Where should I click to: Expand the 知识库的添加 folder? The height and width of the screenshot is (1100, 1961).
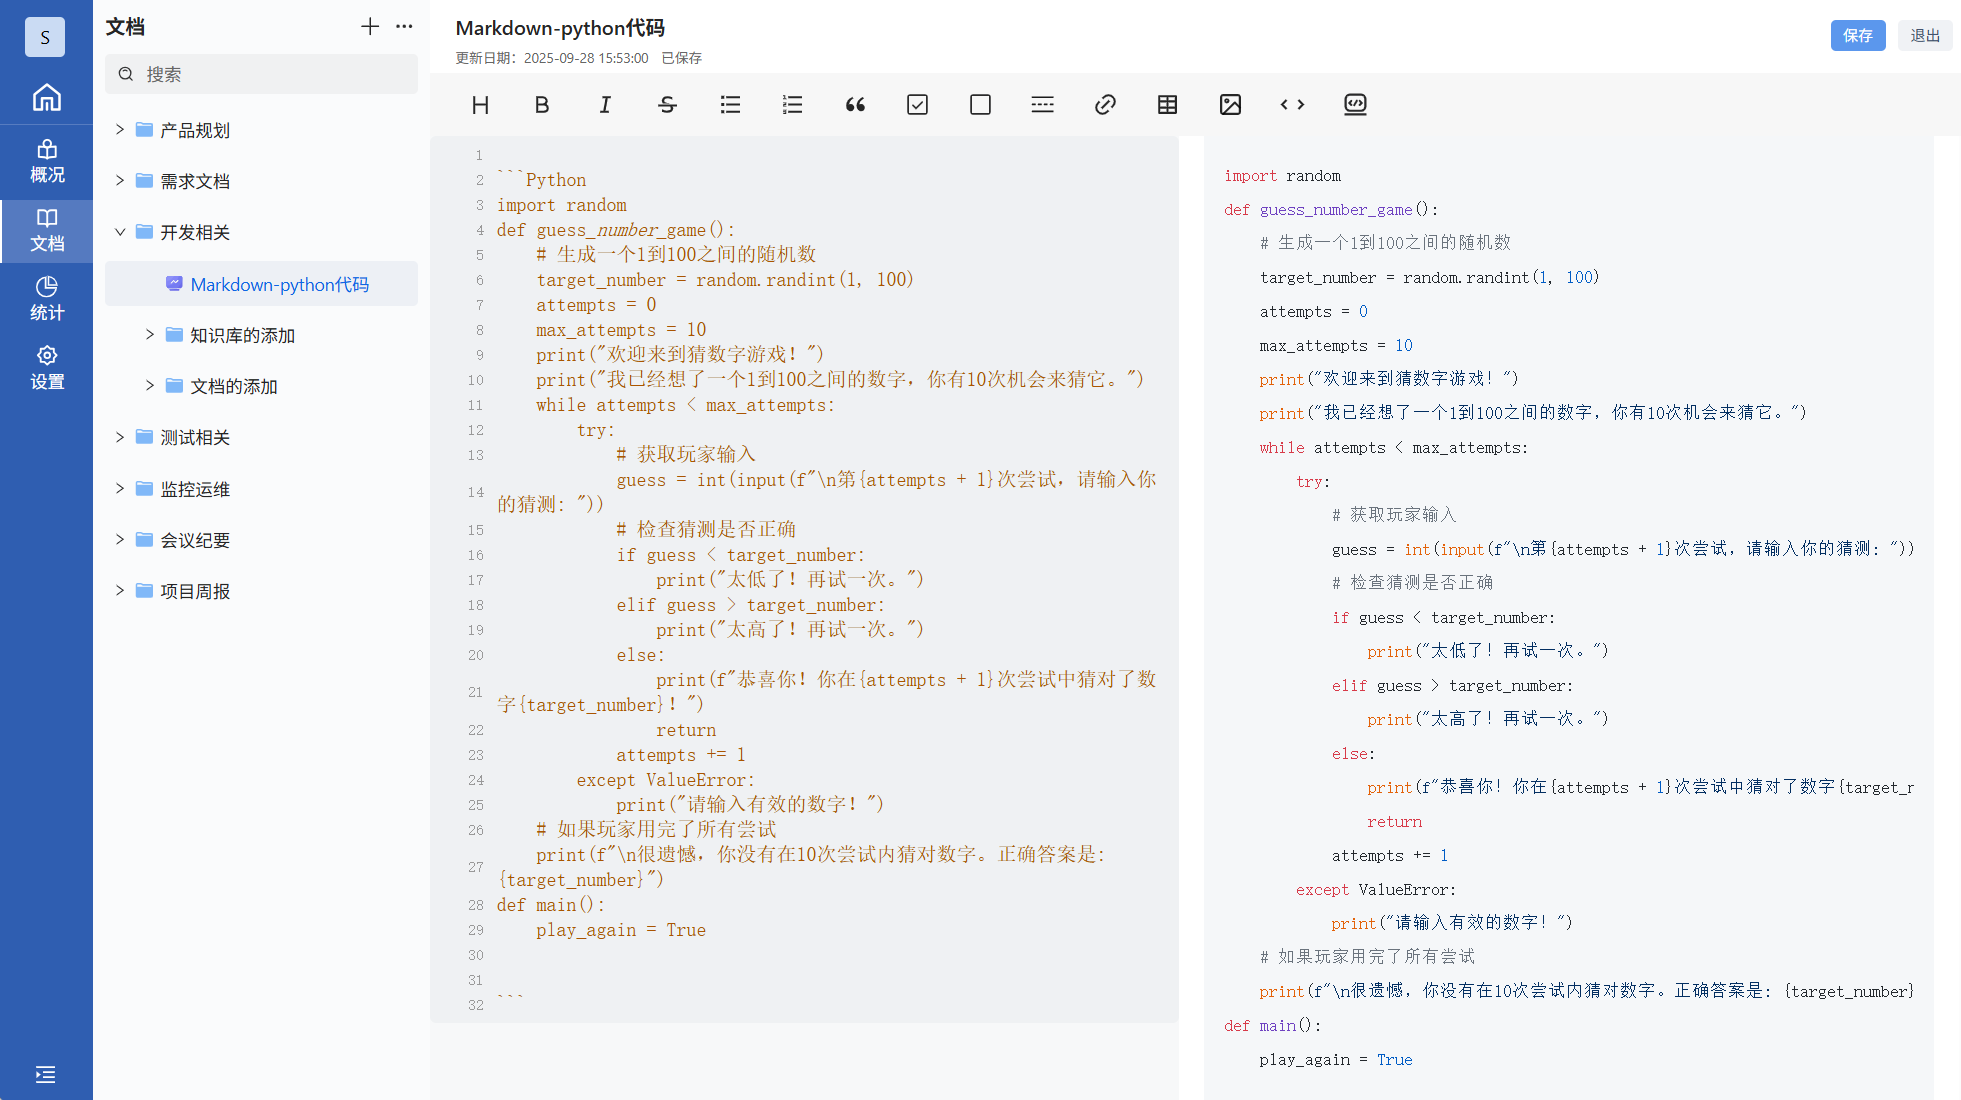(150, 335)
